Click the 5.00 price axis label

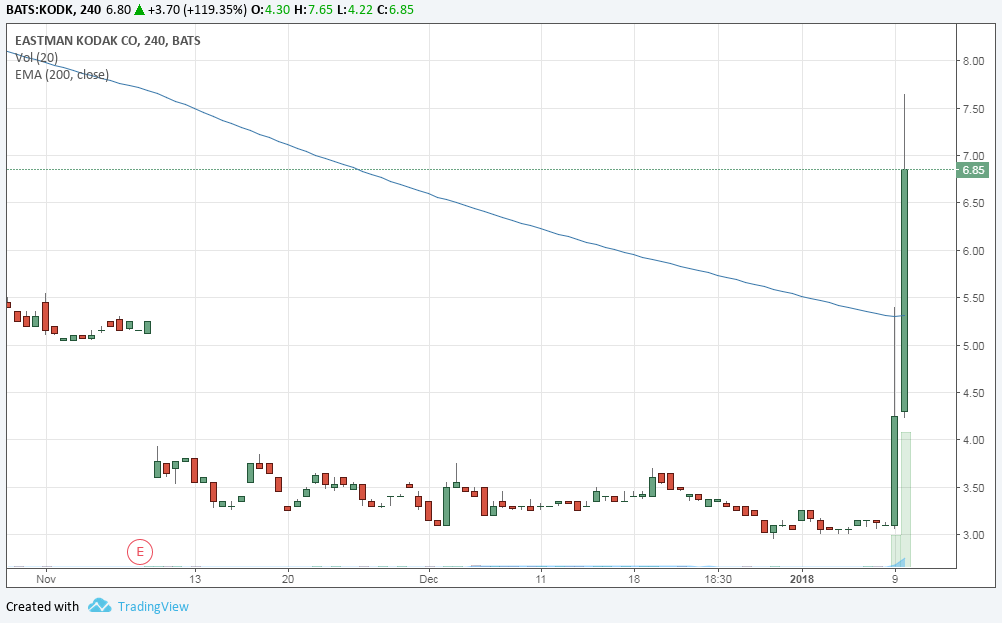point(973,346)
